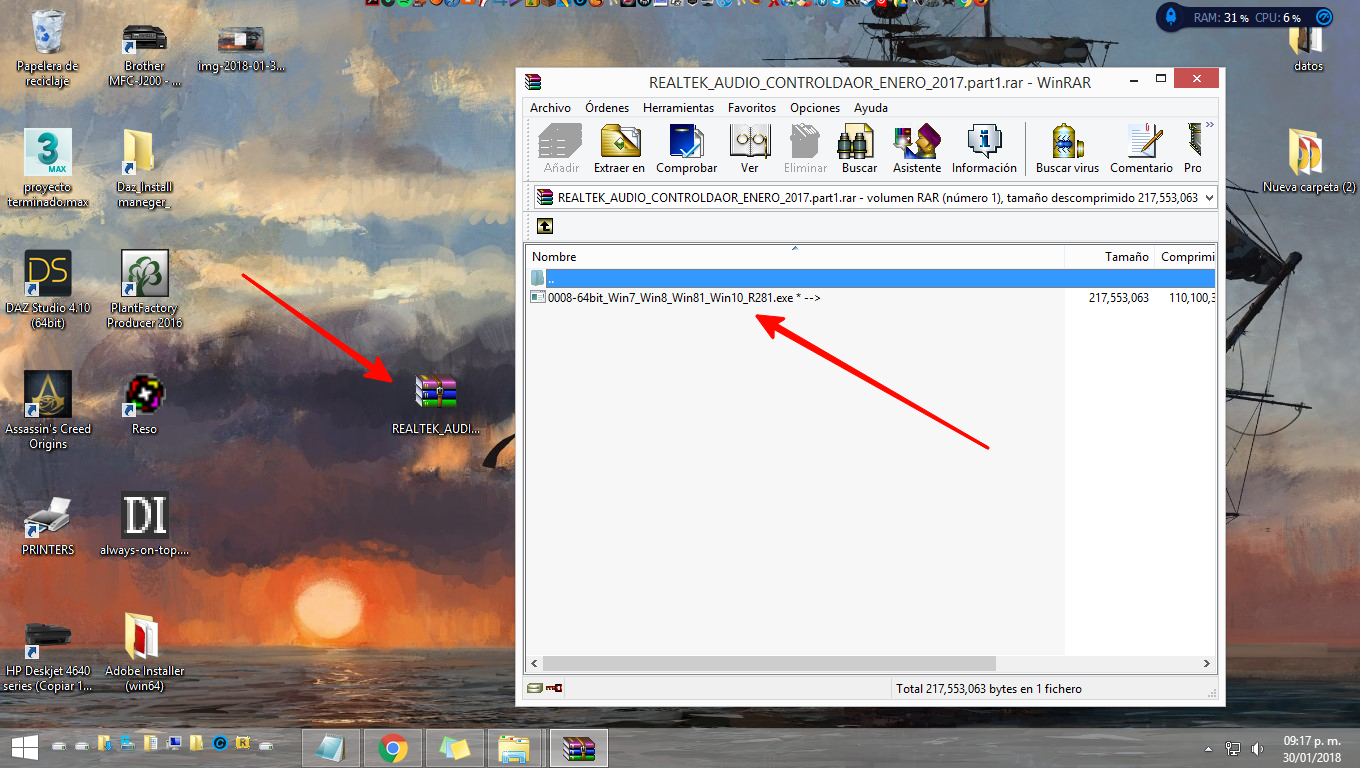Screen dimensions: 1360x768
Task: Select the Reso desktop shortcut
Action: (145, 404)
